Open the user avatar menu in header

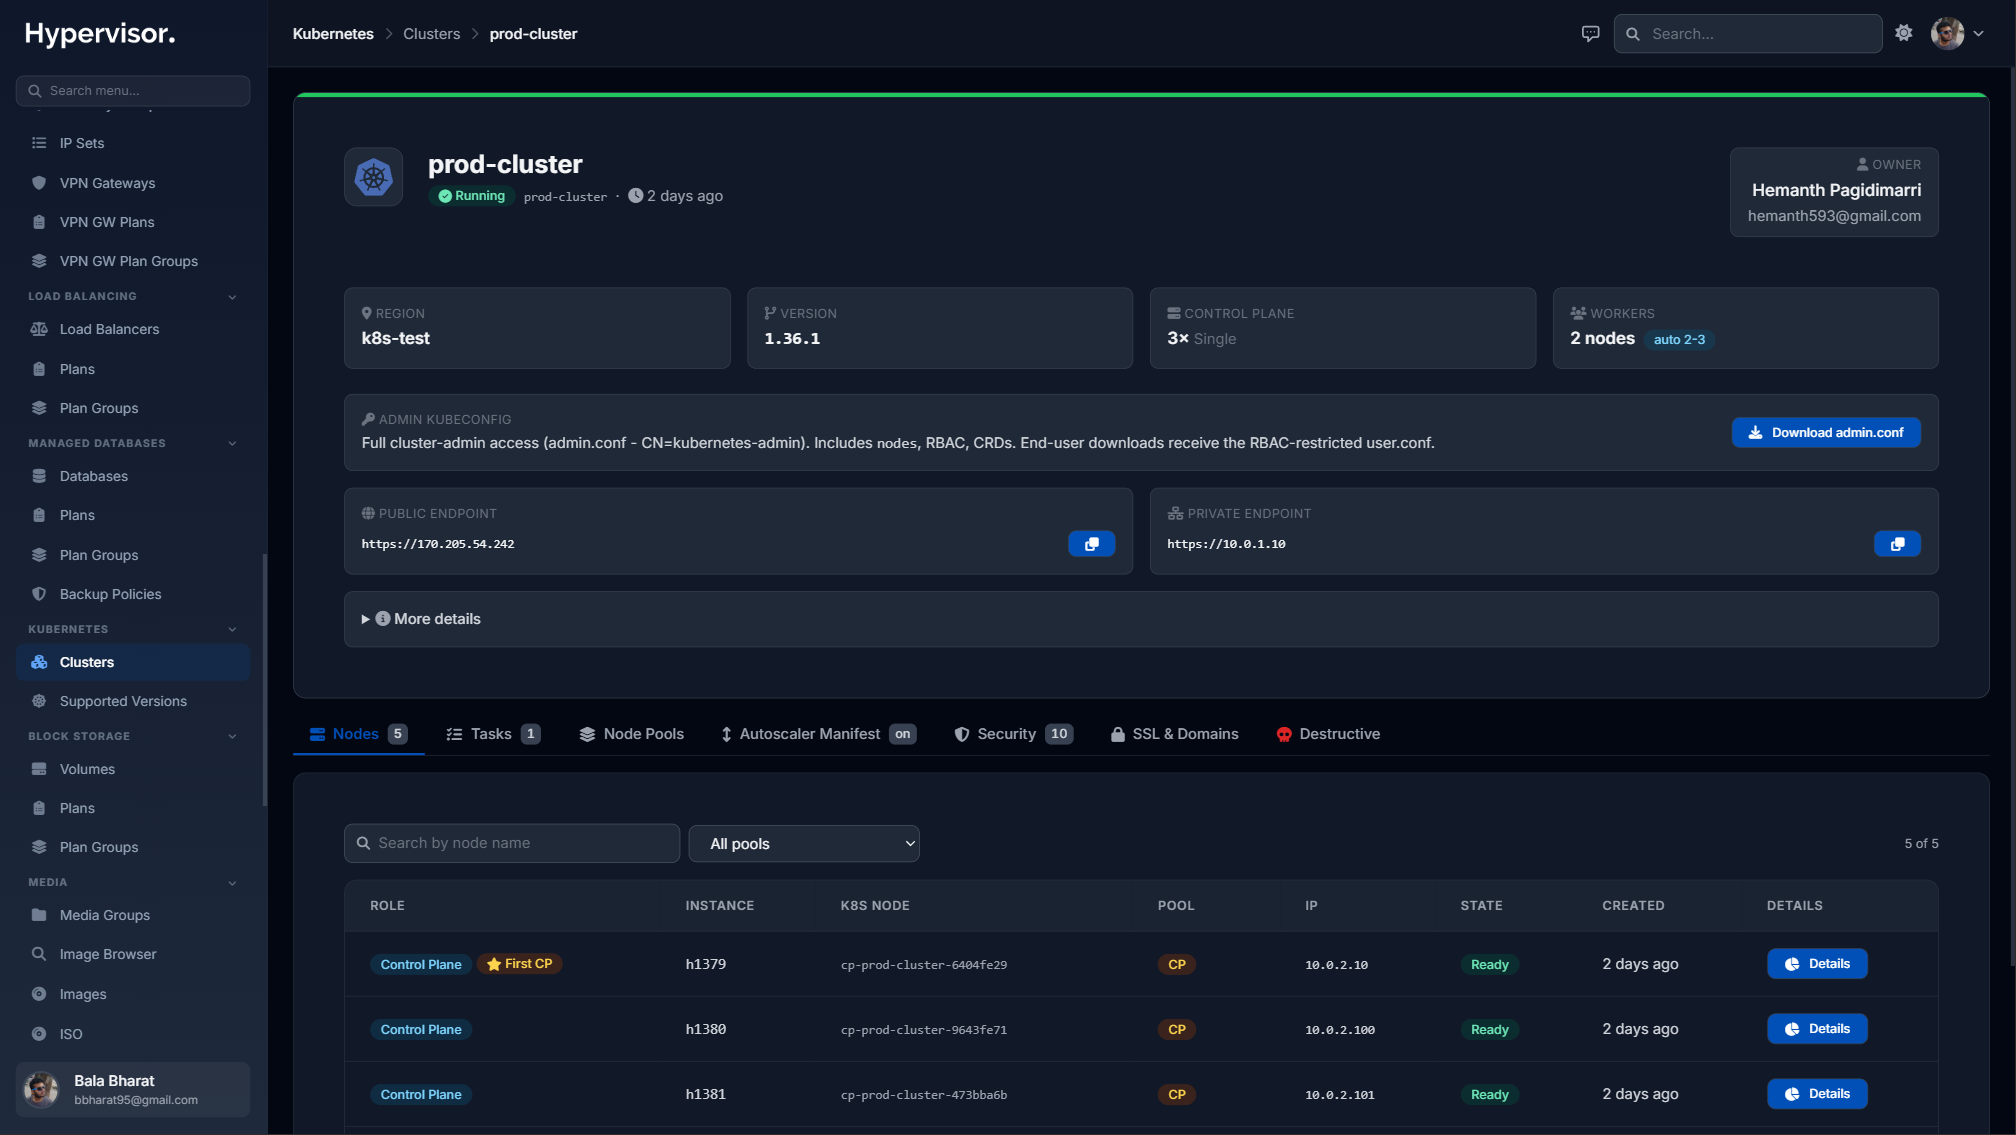click(1957, 33)
